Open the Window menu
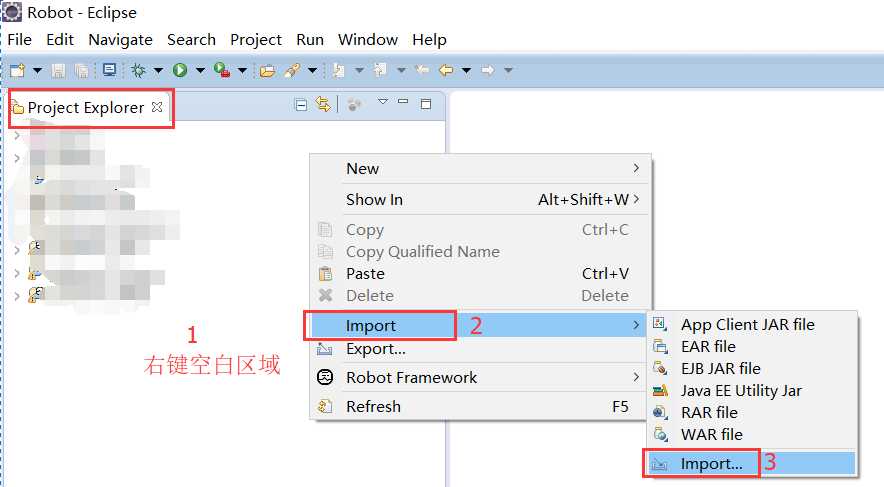Viewport: 884px width, 487px height. pyautogui.click(x=368, y=40)
